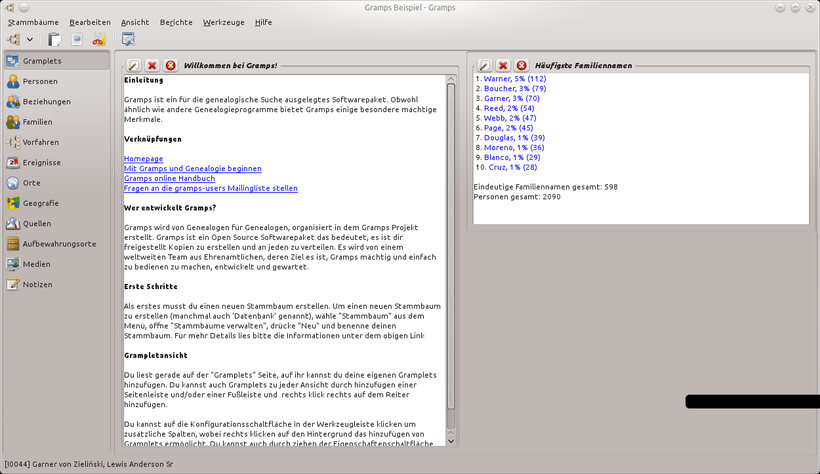Click the reports toolbar icon
The height and width of the screenshot is (474, 820).
click(x=77, y=39)
